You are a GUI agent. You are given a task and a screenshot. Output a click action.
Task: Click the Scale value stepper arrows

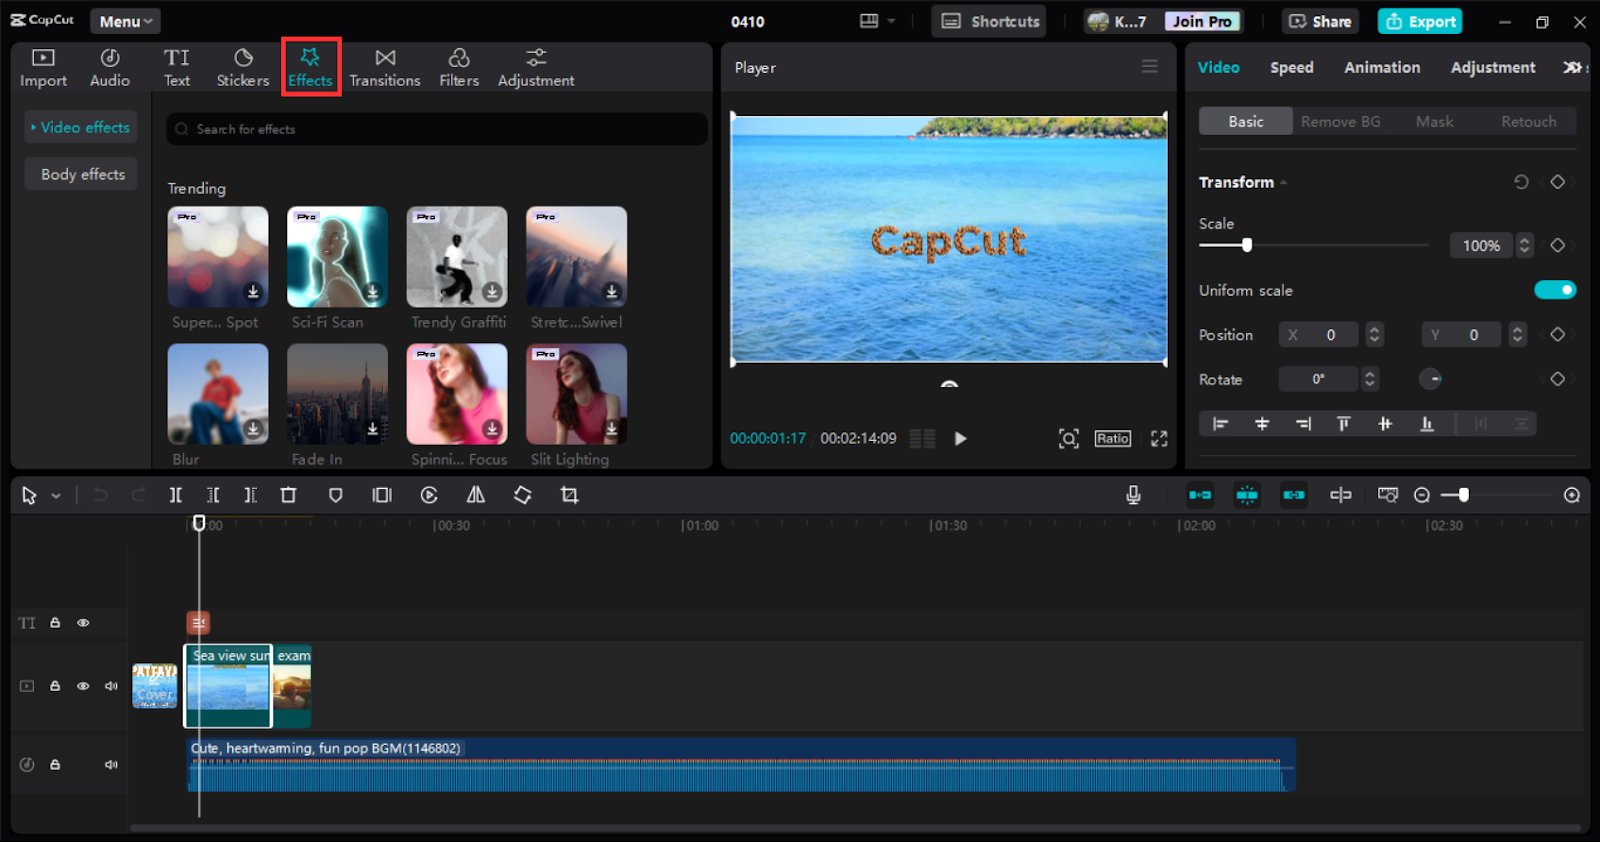(x=1524, y=245)
